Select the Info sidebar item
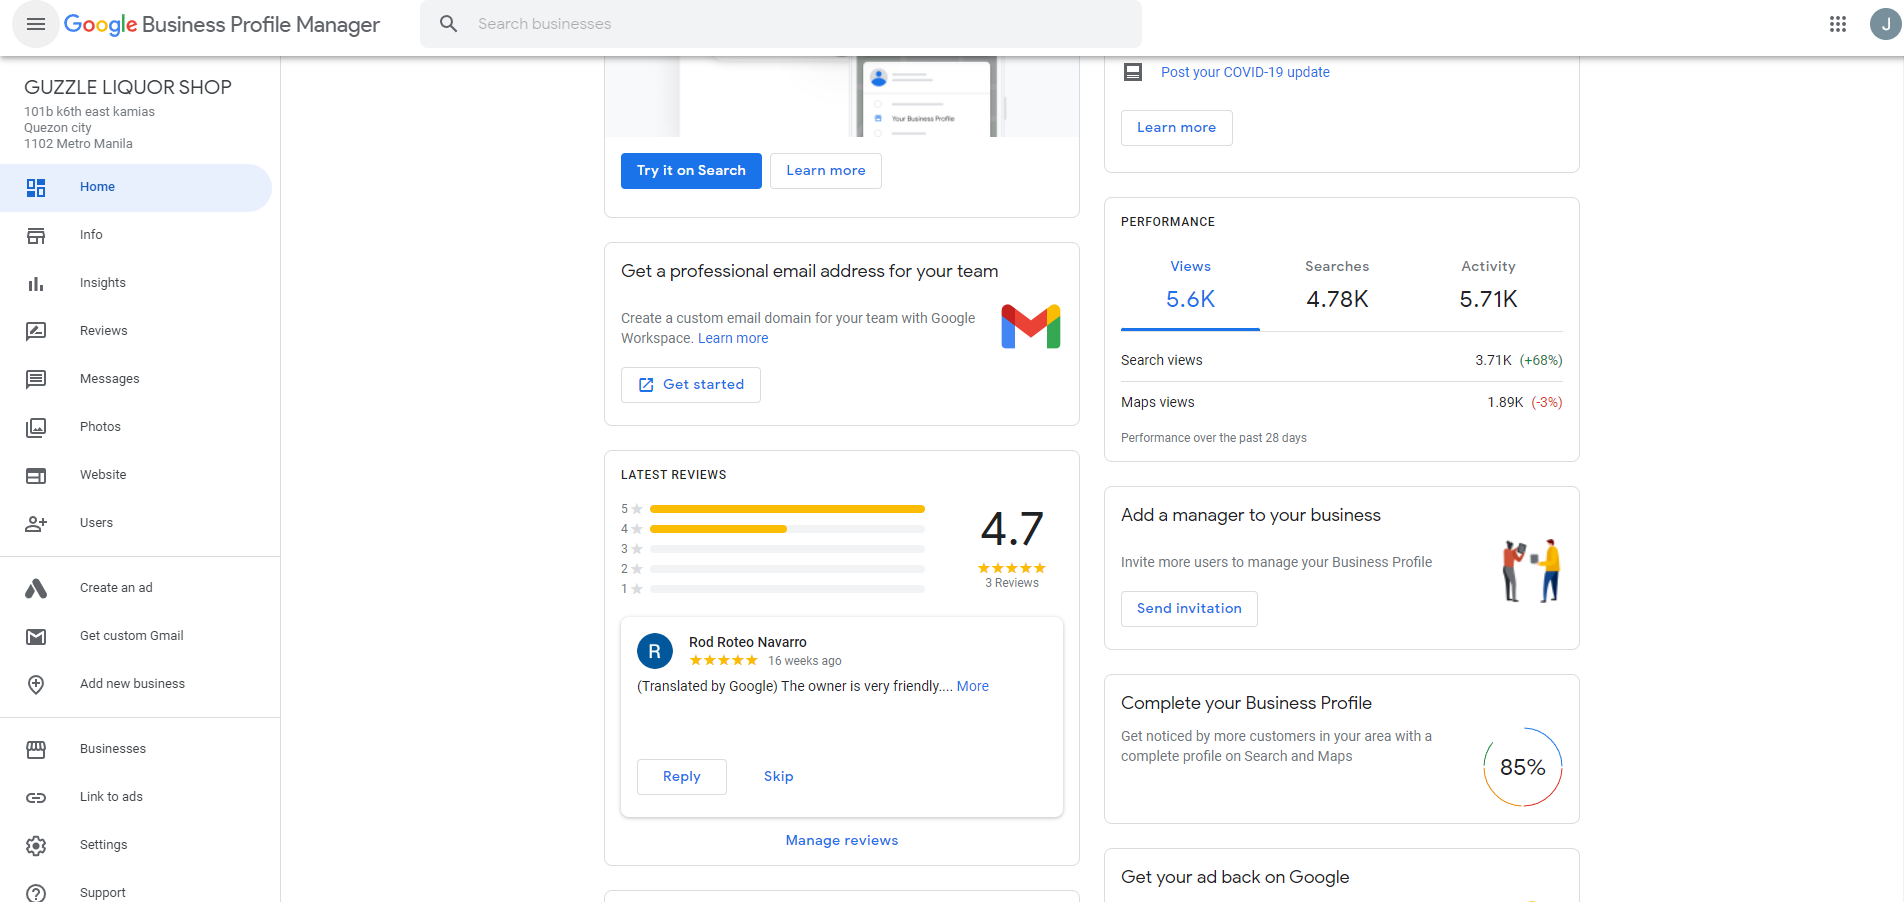The image size is (1904, 902). coord(91,235)
